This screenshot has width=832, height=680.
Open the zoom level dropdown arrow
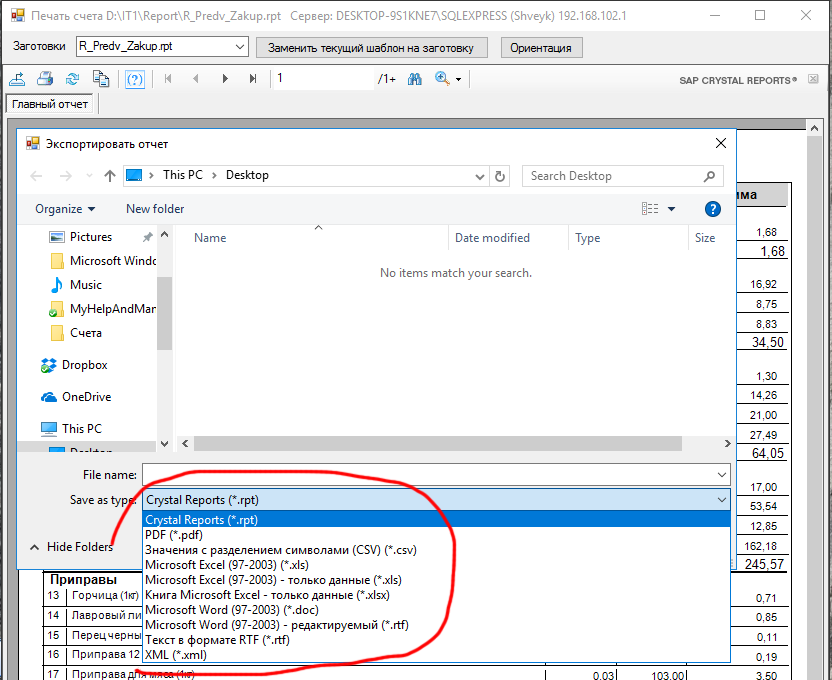(458, 80)
